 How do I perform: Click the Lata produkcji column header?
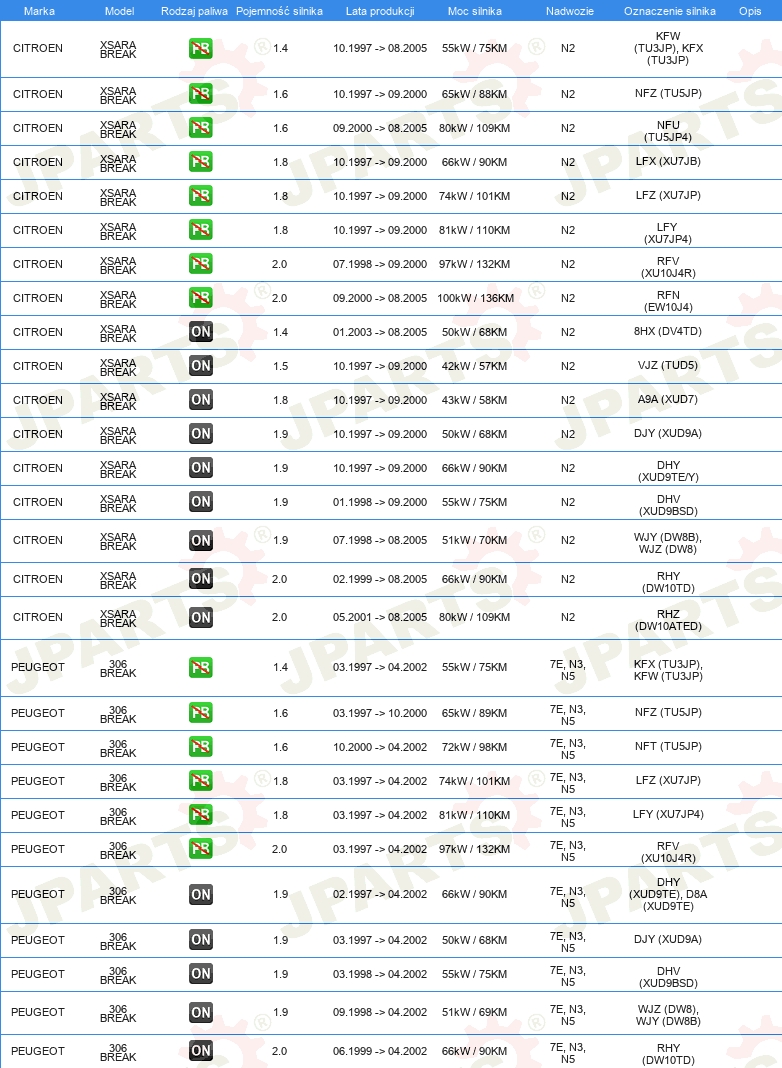point(380,11)
